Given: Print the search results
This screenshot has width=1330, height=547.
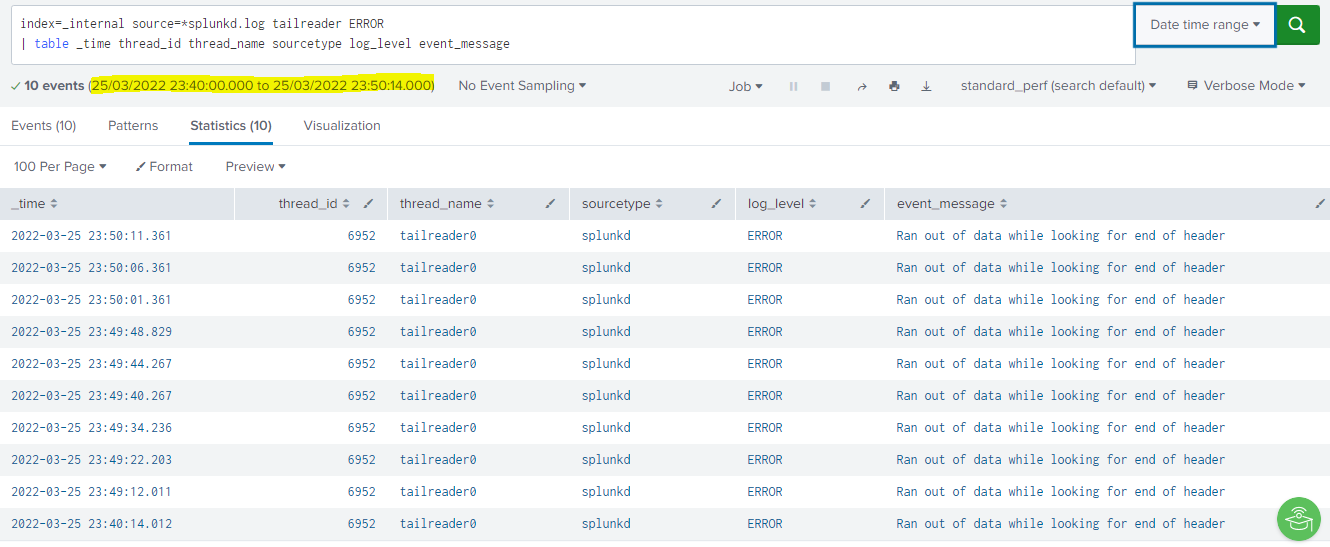Looking at the screenshot, I should point(894,87).
